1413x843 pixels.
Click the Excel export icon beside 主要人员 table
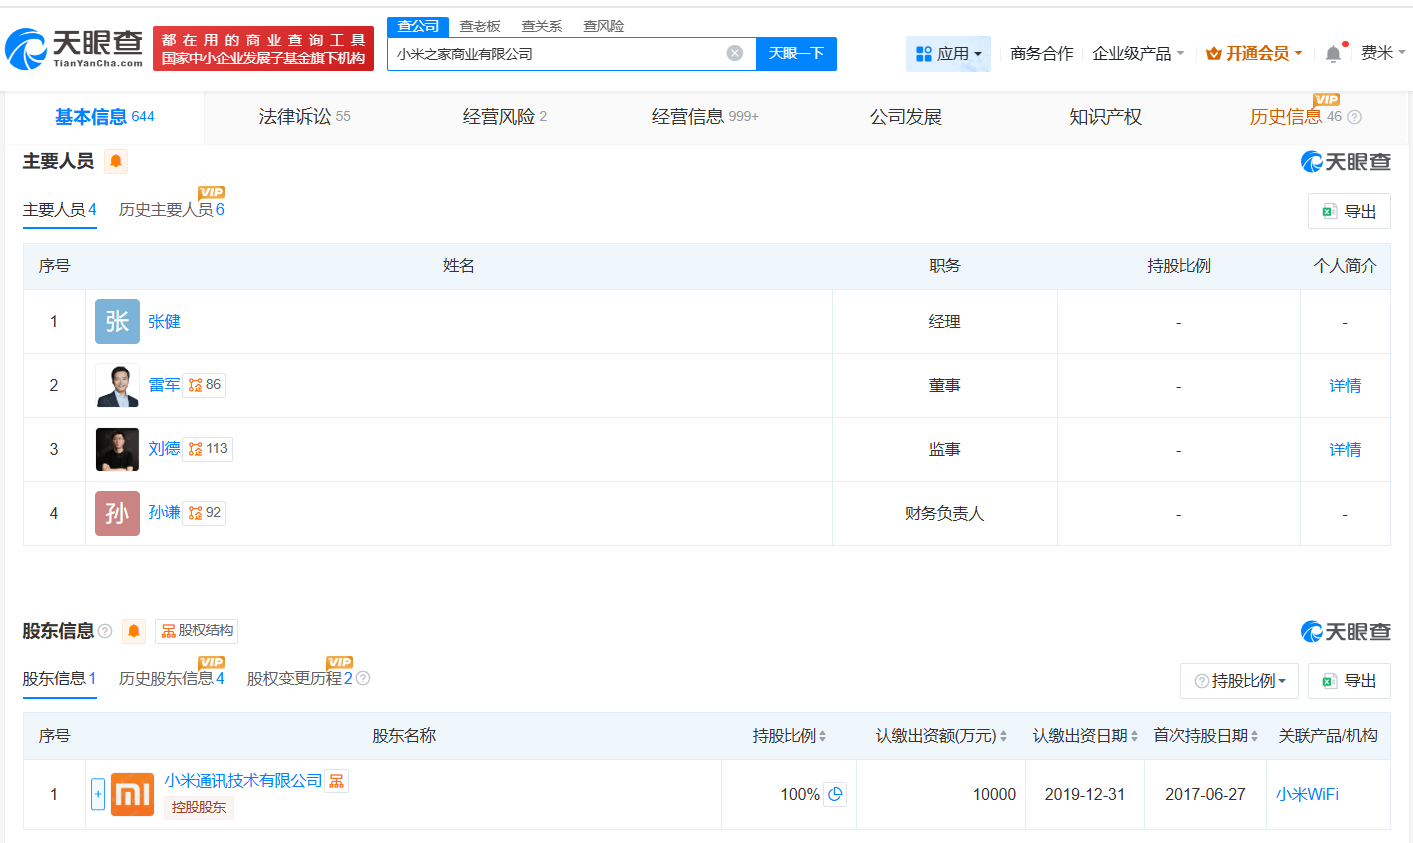[1348, 211]
